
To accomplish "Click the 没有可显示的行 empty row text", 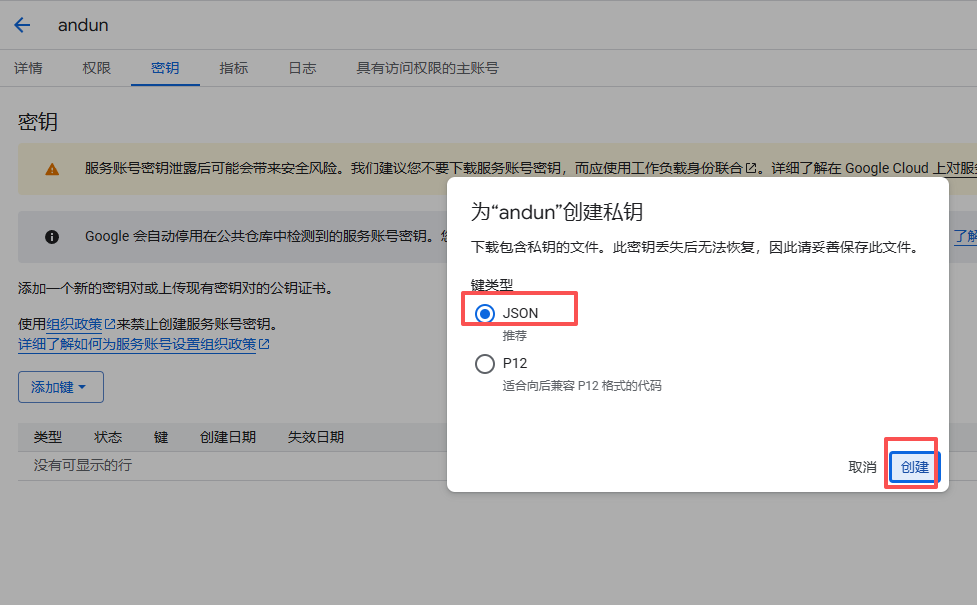I will coord(83,465).
